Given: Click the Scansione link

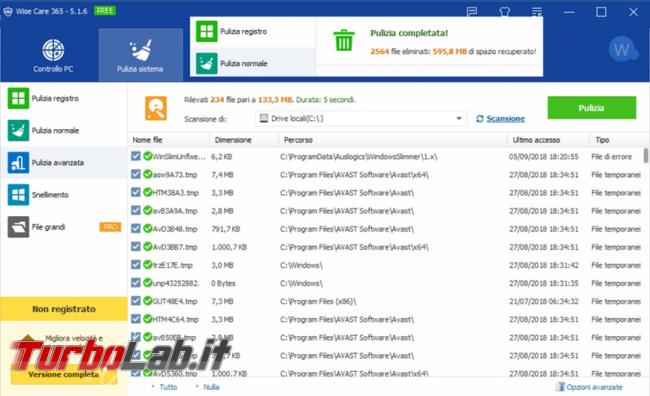Looking at the screenshot, I should click(x=505, y=119).
